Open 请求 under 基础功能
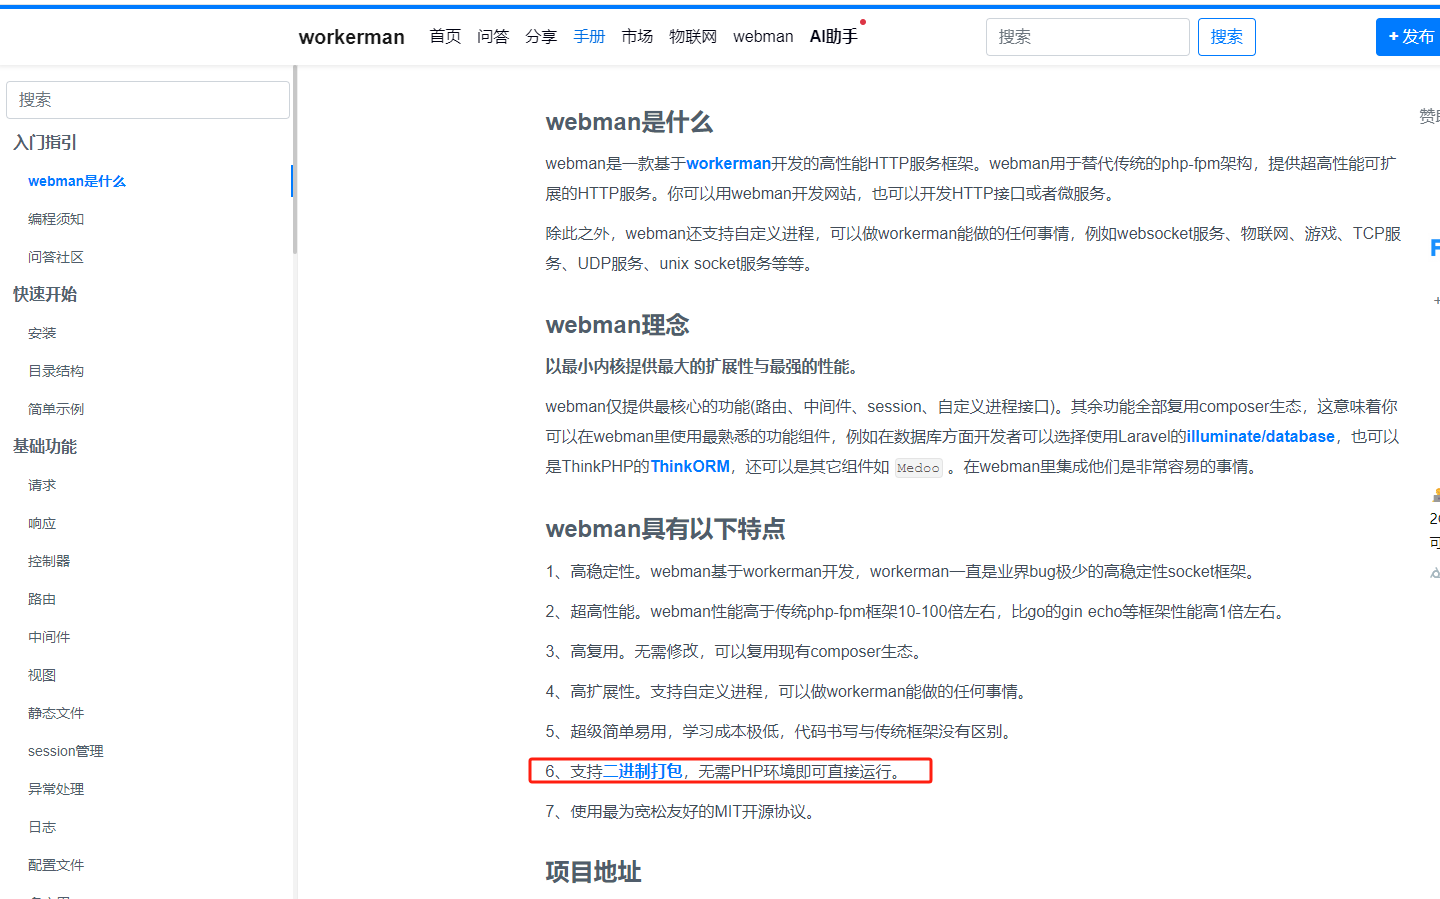This screenshot has height=899, width=1440. [42, 485]
